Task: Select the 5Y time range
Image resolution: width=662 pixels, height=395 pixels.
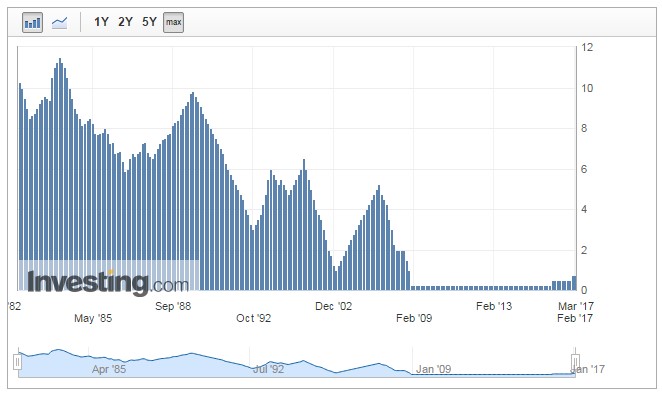Action: tap(149, 22)
